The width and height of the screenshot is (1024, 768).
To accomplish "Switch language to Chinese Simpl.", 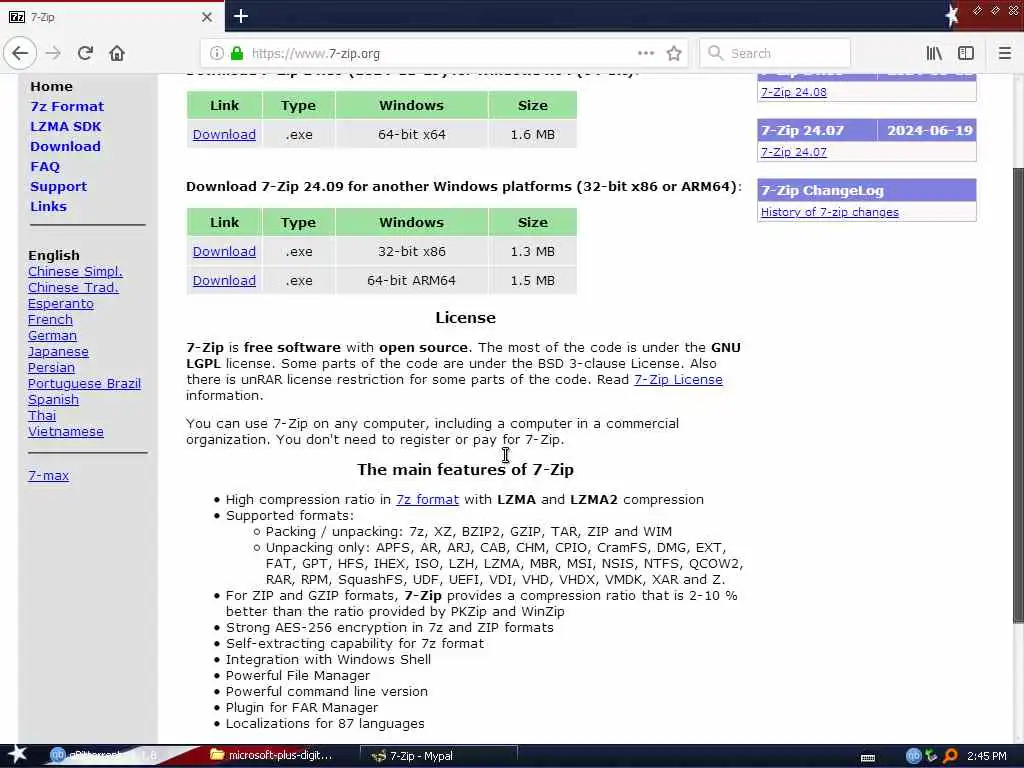I will click(x=75, y=272).
